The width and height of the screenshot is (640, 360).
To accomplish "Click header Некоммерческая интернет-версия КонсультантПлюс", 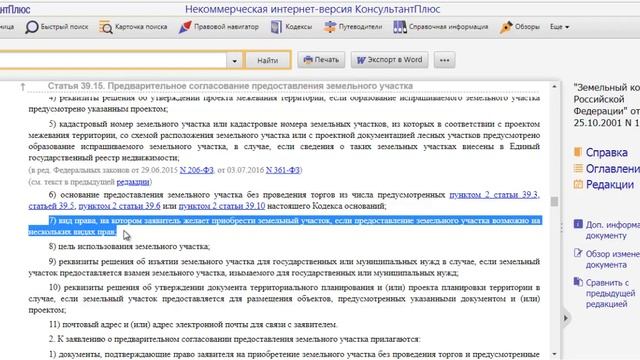I will pyautogui.click(x=313, y=9).
